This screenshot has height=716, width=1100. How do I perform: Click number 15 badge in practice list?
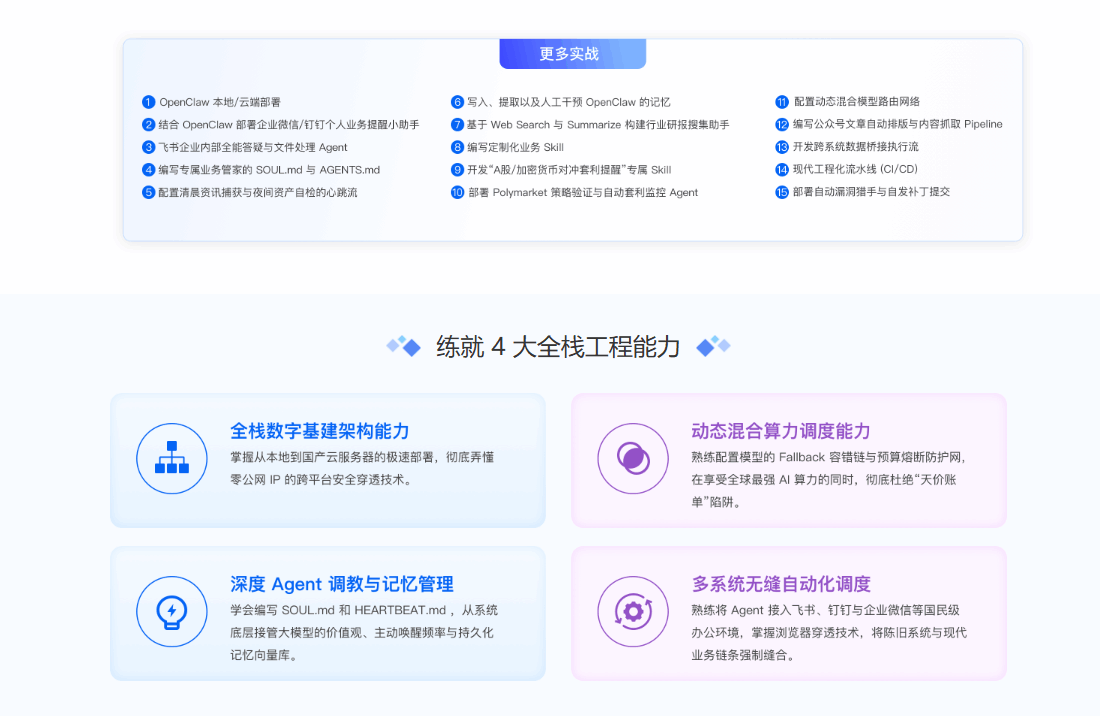click(x=782, y=192)
